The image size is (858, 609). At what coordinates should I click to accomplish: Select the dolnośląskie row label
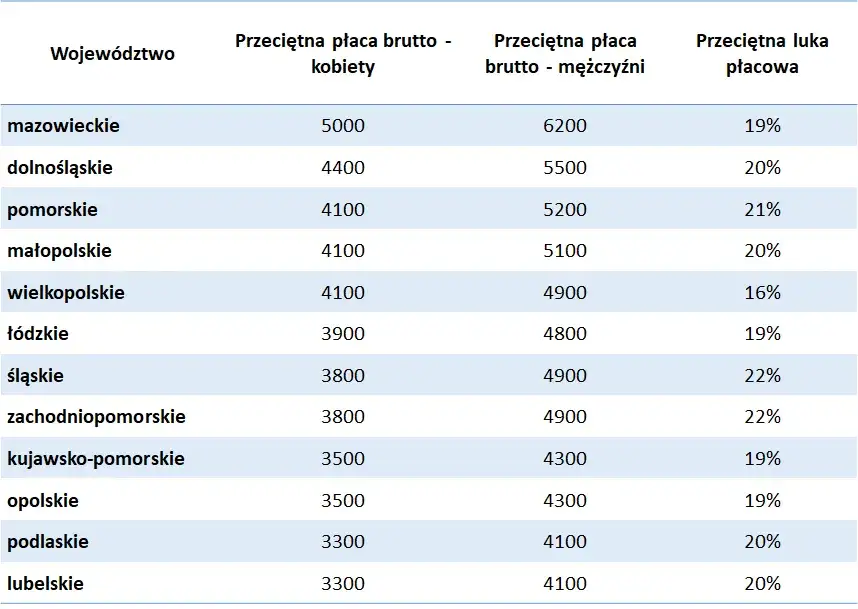click(x=60, y=167)
